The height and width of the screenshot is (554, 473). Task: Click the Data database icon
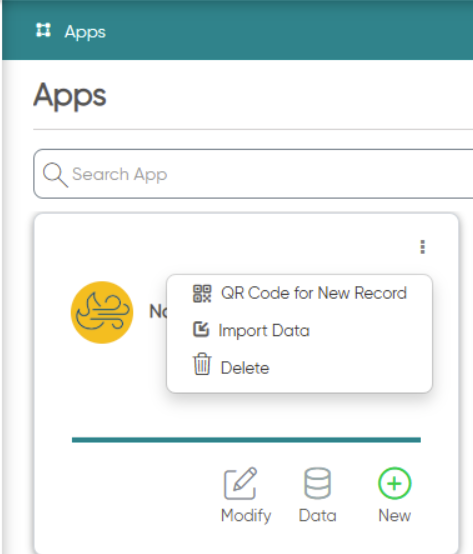(318, 483)
